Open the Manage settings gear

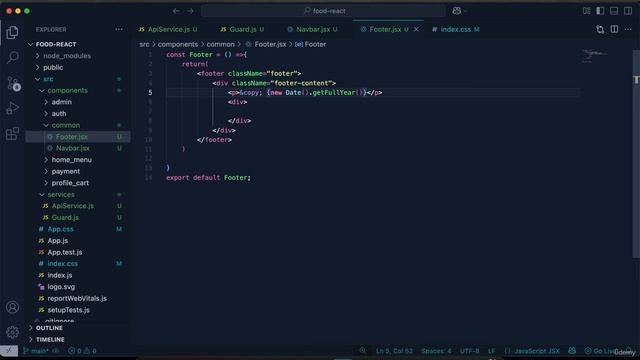click(x=12, y=332)
